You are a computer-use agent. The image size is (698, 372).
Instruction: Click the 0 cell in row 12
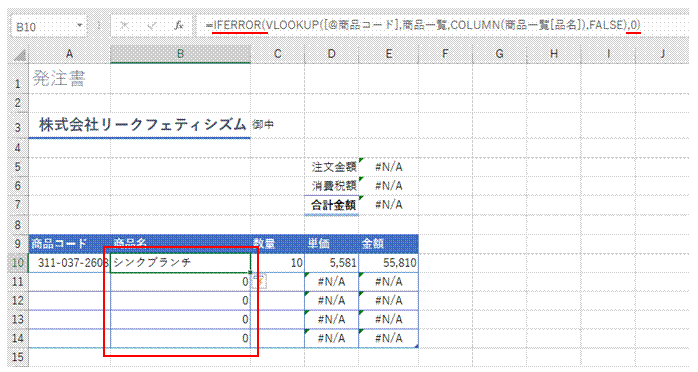click(x=180, y=300)
